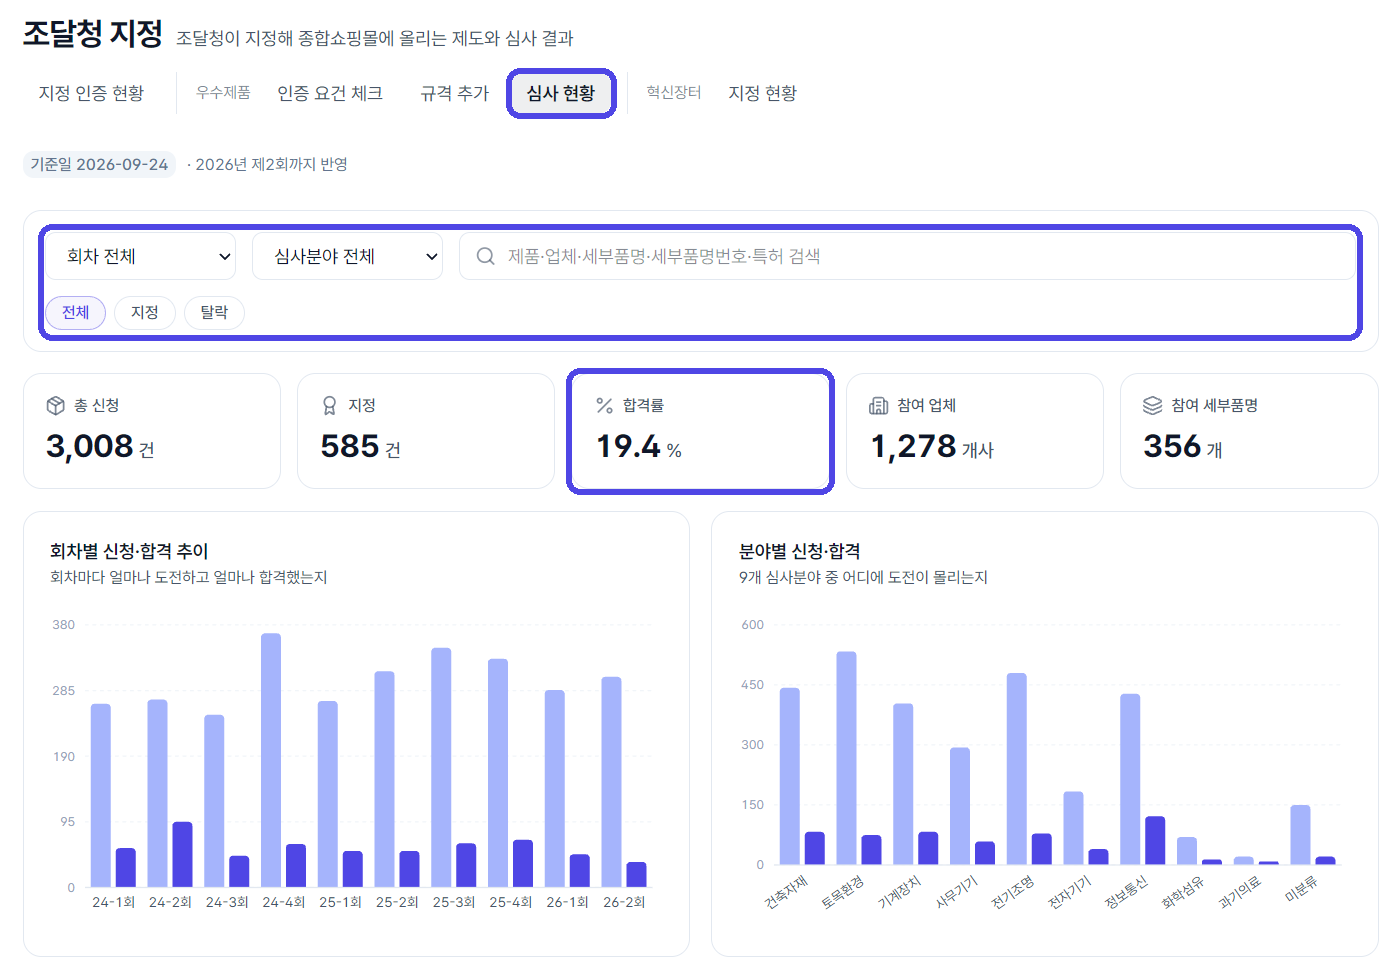The image size is (1400, 965).
Task: Open the 지정 인증 현황 tab
Action: click(x=91, y=93)
